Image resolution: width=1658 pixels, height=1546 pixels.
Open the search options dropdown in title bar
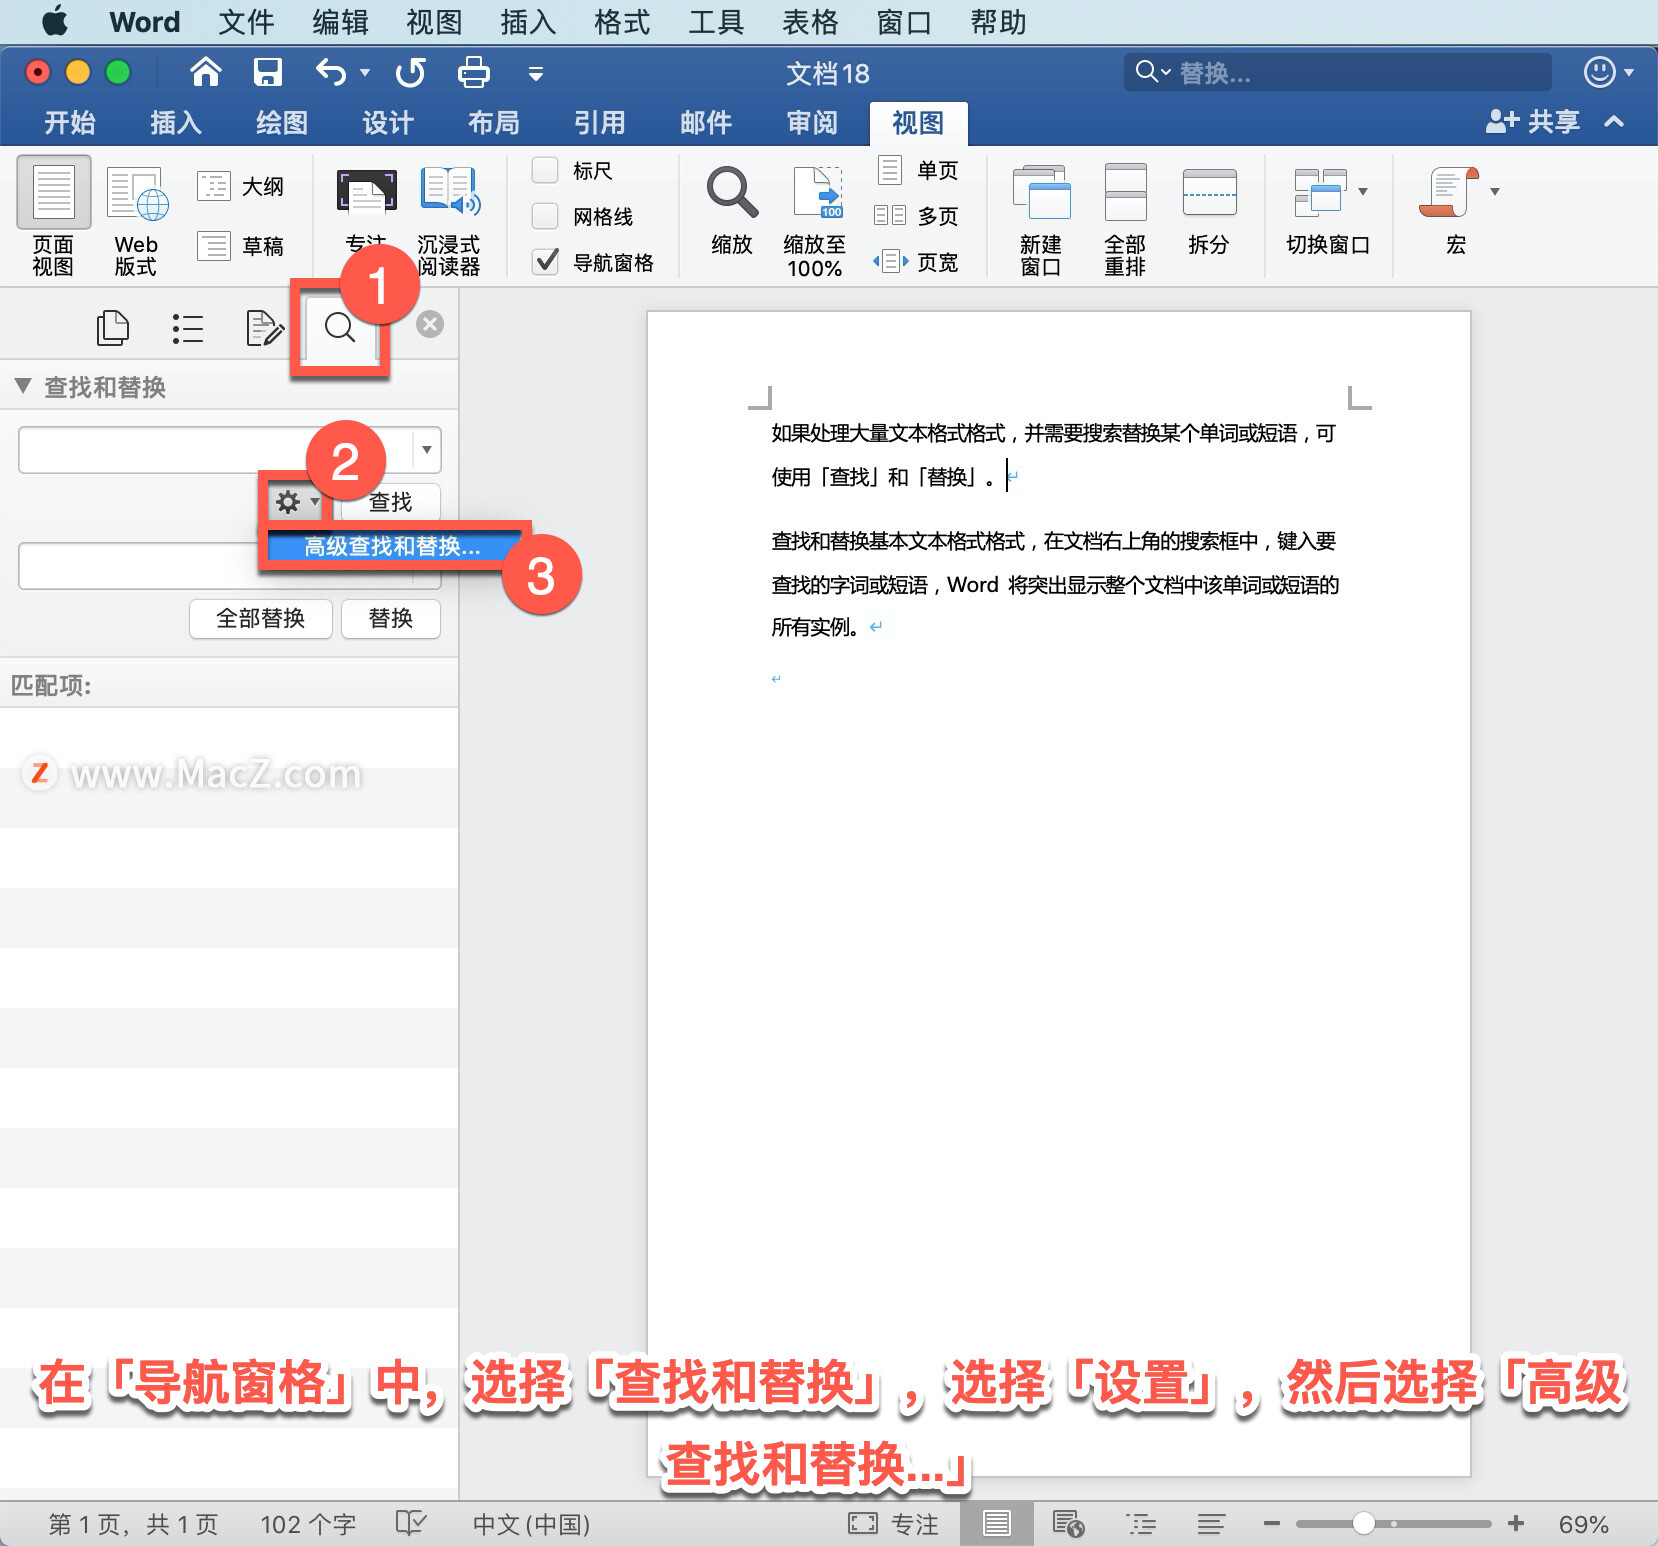coord(1153,72)
